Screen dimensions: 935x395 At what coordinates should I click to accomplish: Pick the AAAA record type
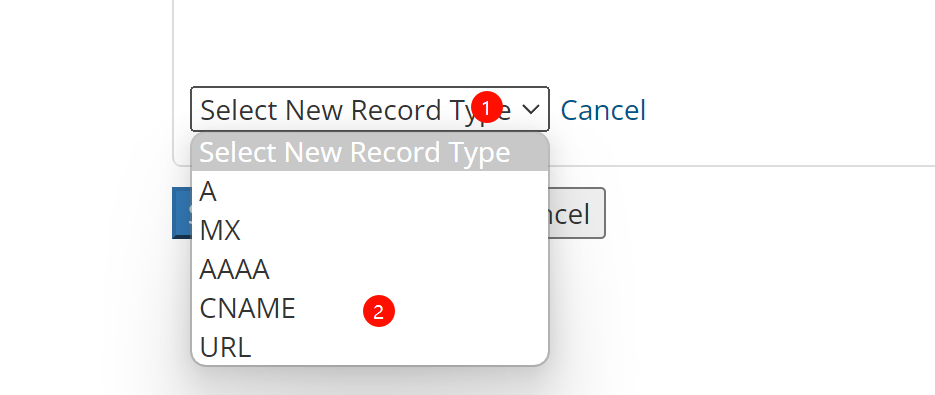370,269
